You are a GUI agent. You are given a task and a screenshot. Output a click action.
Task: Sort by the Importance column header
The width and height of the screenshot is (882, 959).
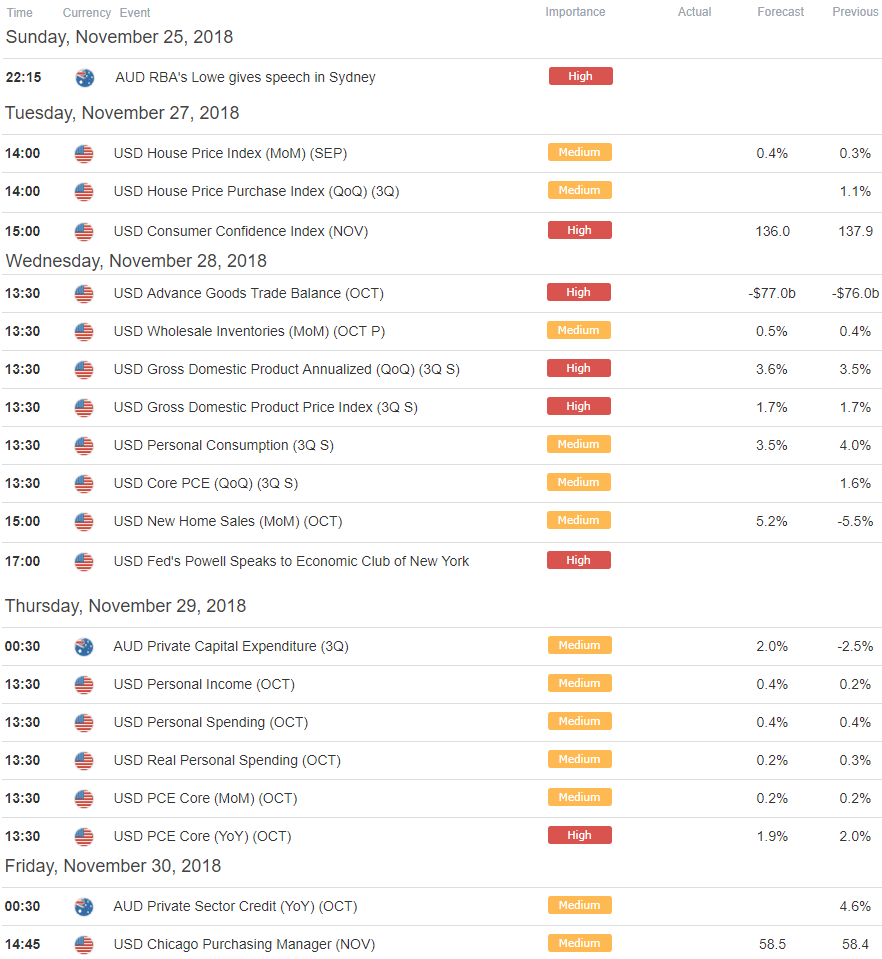575,12
